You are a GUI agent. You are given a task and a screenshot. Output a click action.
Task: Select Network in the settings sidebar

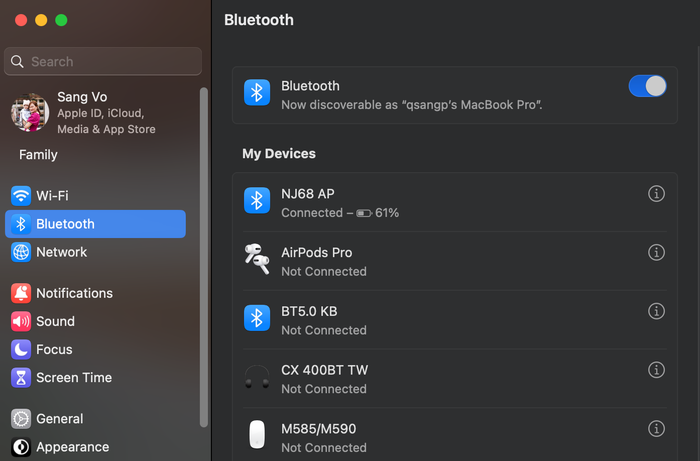[95, 252]
